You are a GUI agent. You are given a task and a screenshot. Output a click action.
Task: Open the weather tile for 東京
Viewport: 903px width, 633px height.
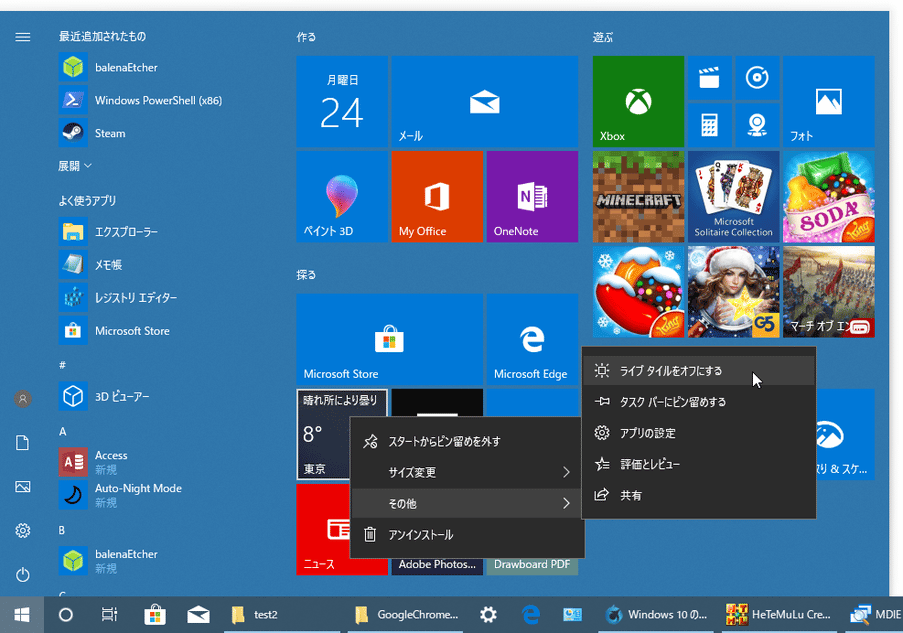tap(324, 434)
